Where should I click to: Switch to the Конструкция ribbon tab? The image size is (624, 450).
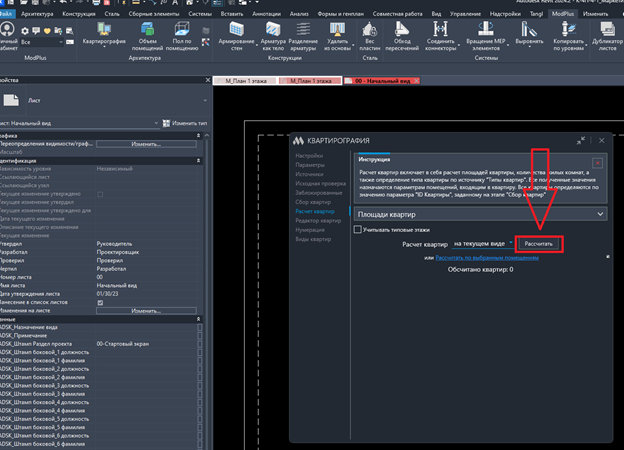coord(79,14)
